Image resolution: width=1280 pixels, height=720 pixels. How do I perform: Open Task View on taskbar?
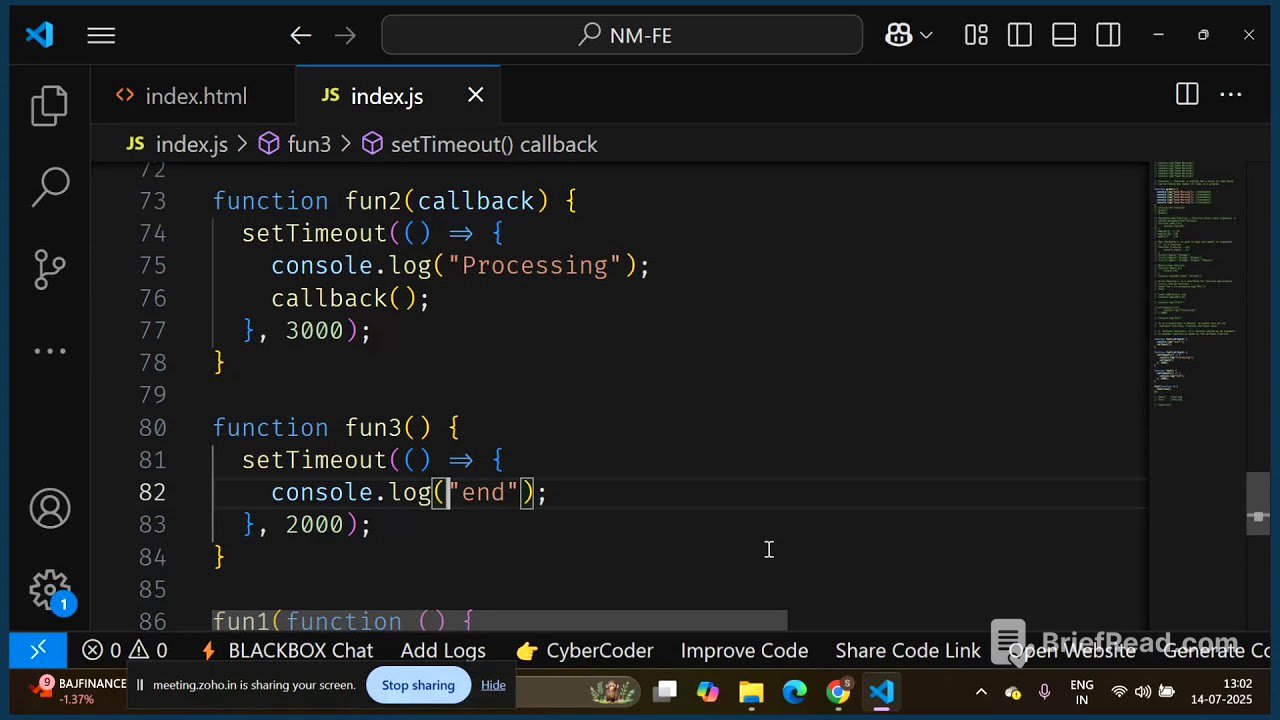coord(665,692)
